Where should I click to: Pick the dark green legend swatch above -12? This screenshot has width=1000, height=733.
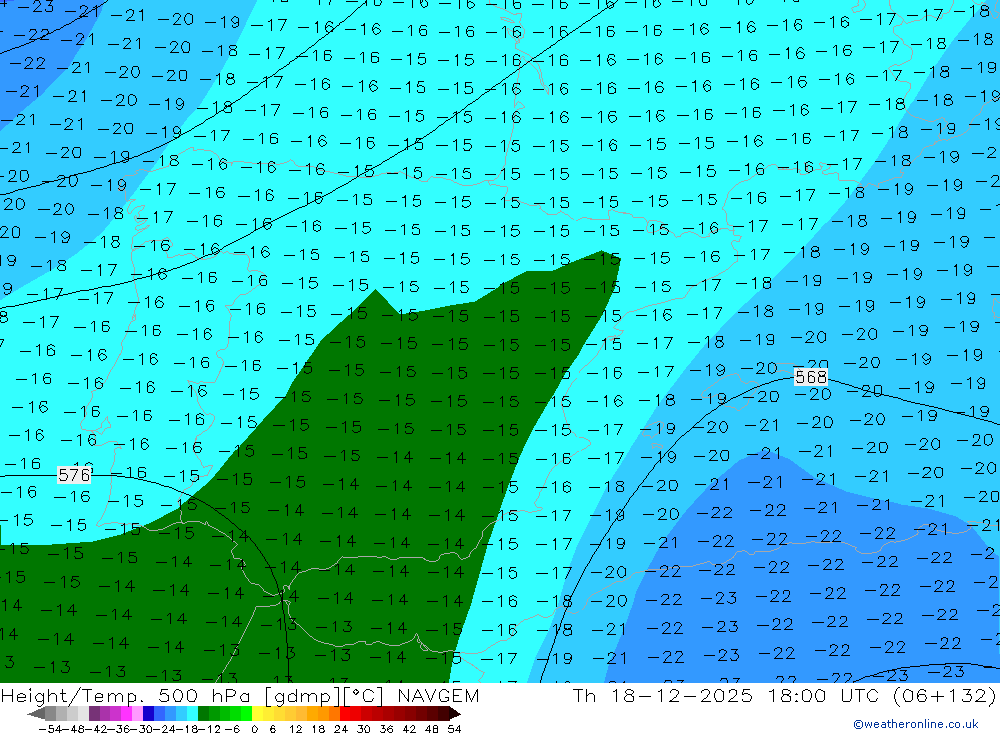(203, 713)
